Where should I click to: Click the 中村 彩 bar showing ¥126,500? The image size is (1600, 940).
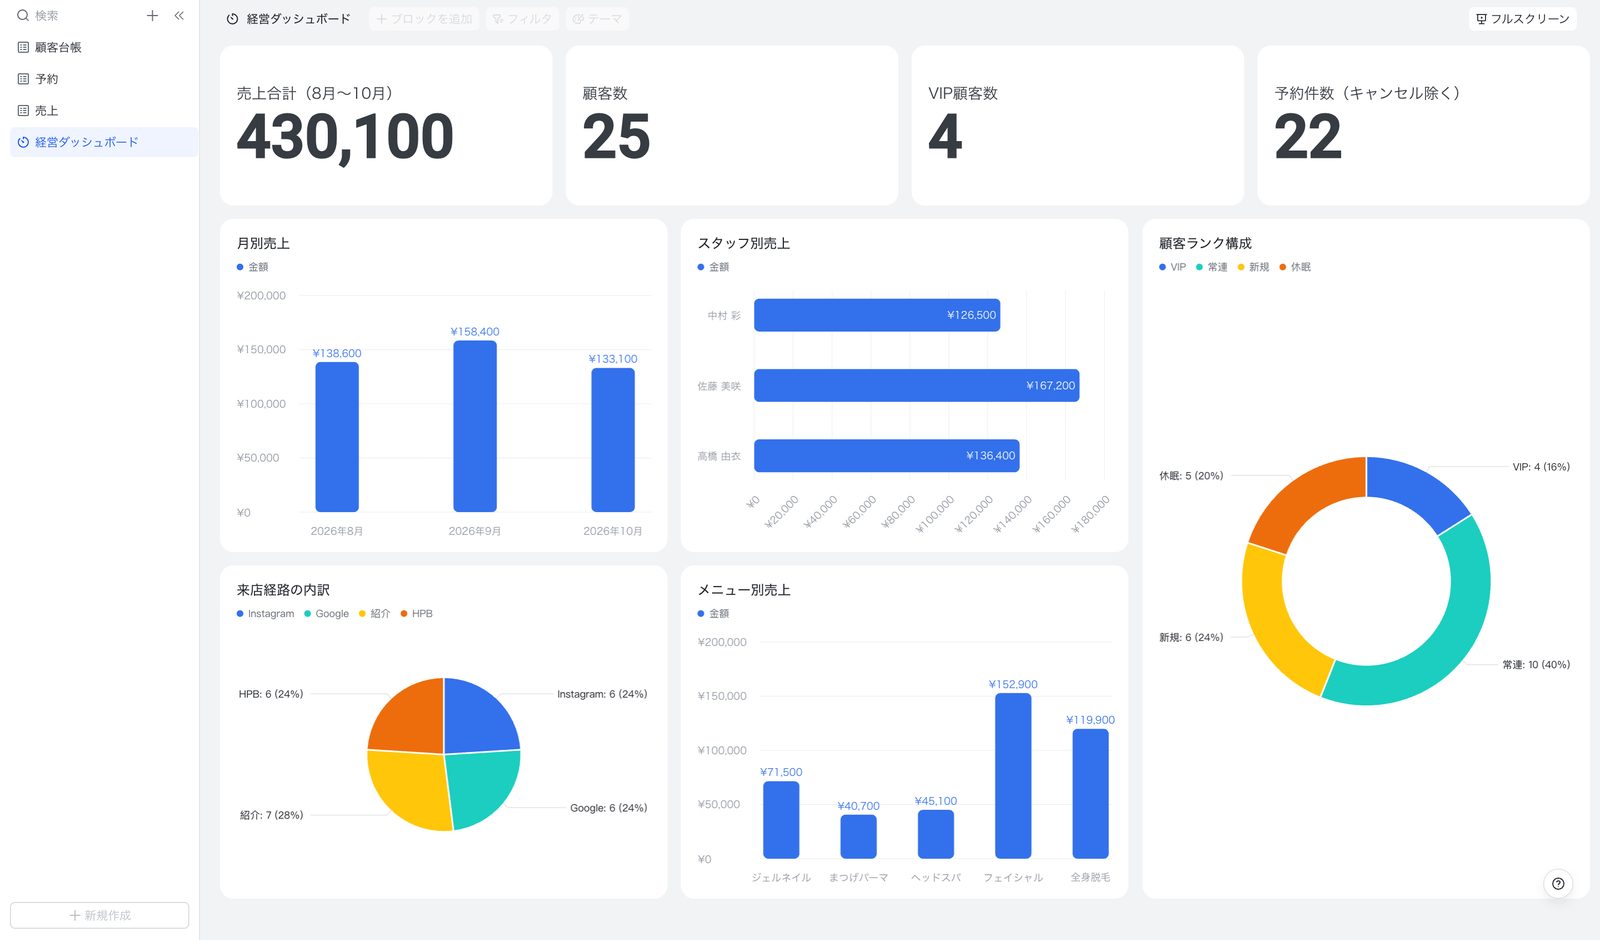pos(877,315)
